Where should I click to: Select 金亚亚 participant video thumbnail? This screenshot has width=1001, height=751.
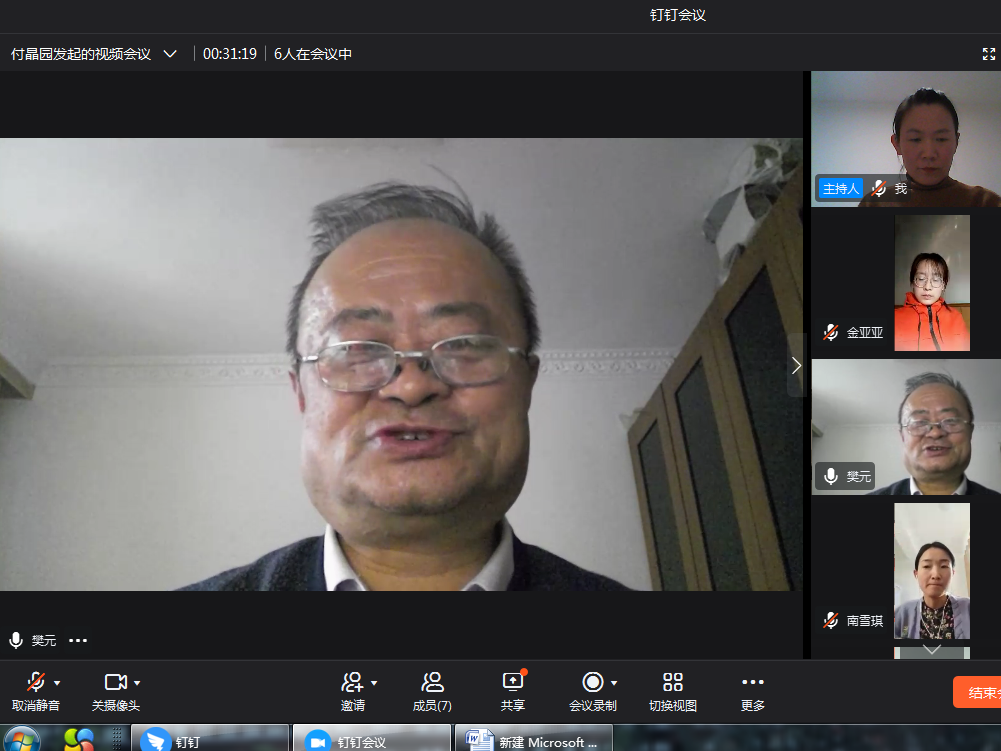tap(931, 283)
